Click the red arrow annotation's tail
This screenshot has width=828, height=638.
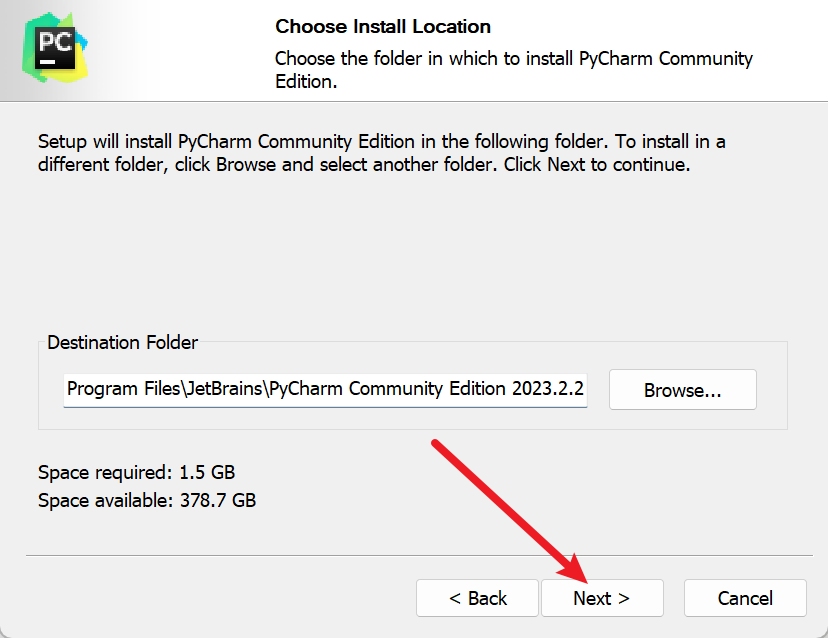[x=436, y=443]
